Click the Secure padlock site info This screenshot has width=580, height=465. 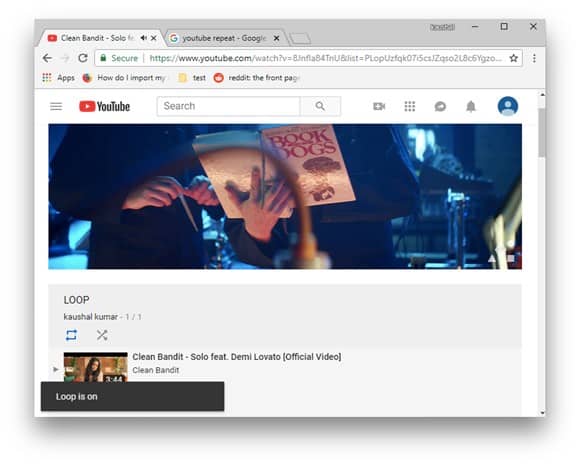[119, 58]
